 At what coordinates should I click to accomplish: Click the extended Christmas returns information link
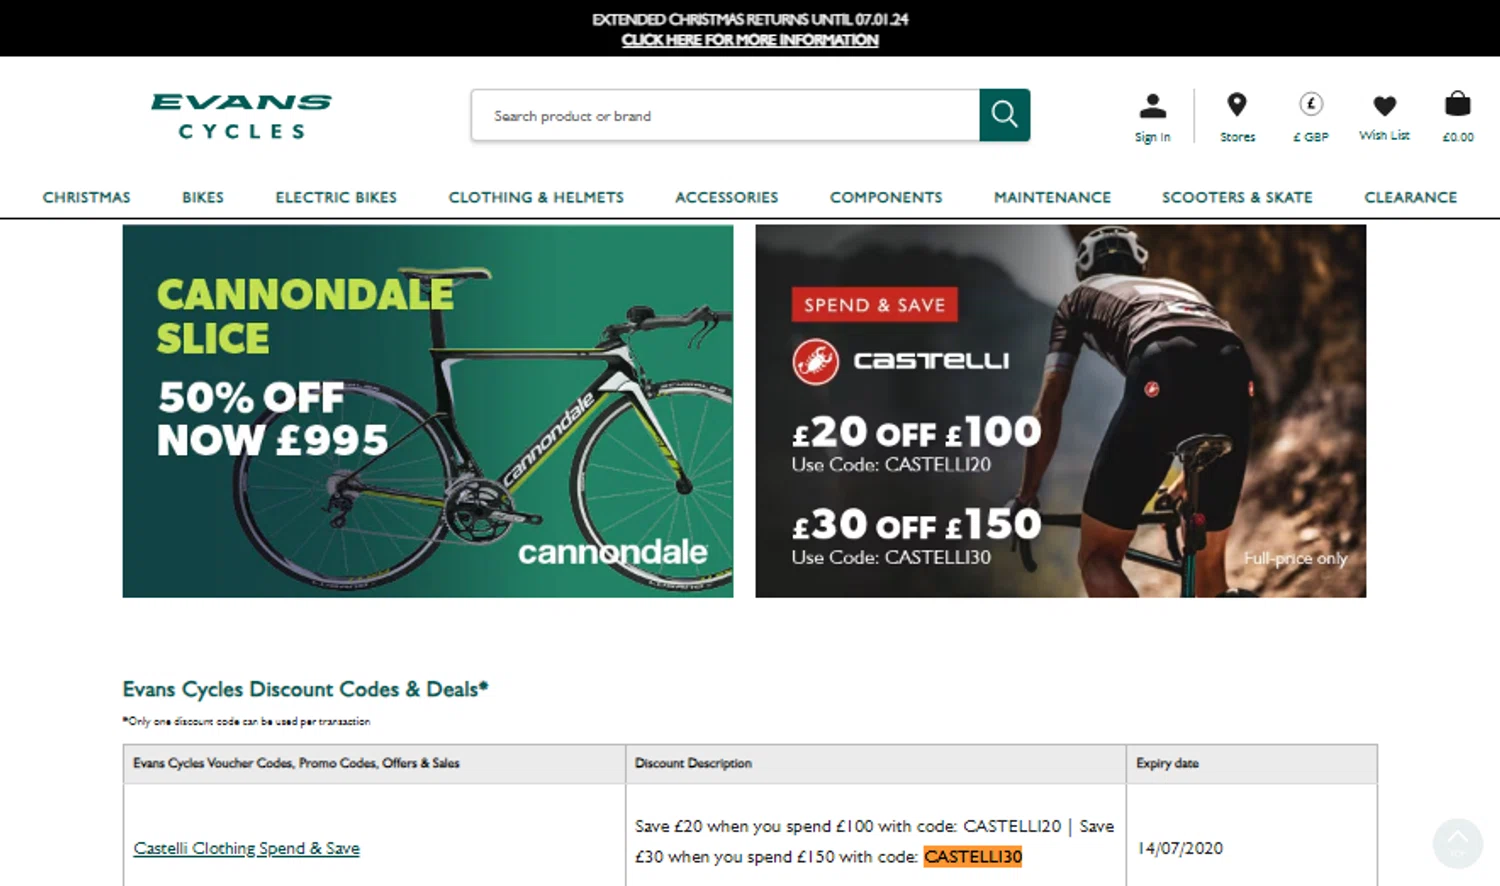[x=750, y=40]
